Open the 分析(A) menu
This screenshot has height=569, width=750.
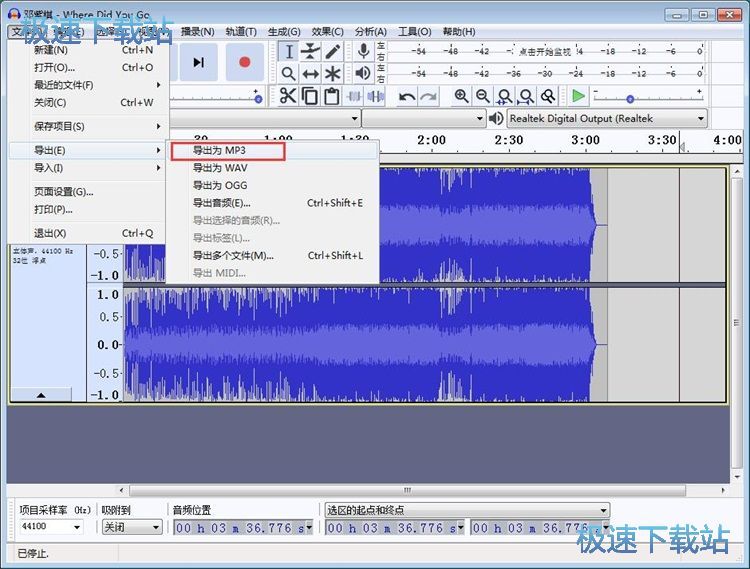point(371,32)
